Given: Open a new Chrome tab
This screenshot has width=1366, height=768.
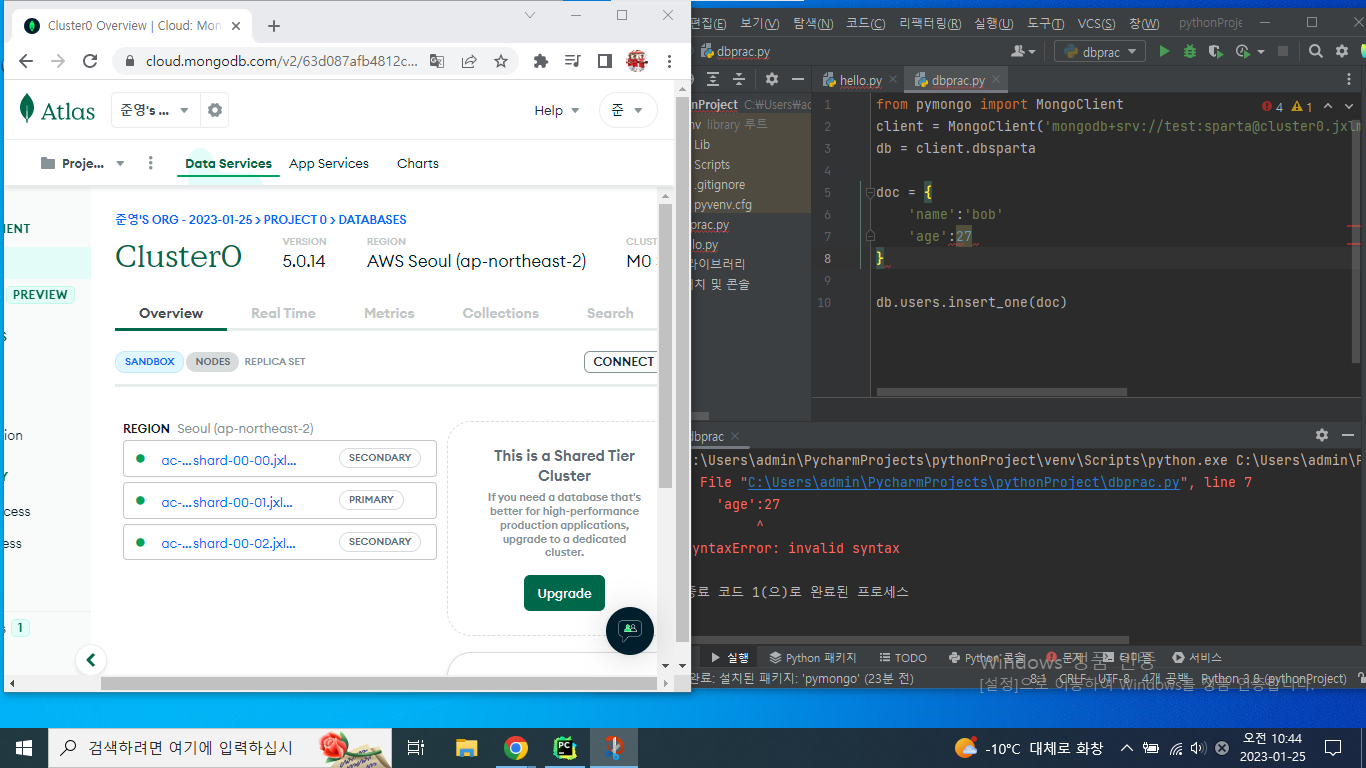Looking at the screenshot, I should point(274,26).
